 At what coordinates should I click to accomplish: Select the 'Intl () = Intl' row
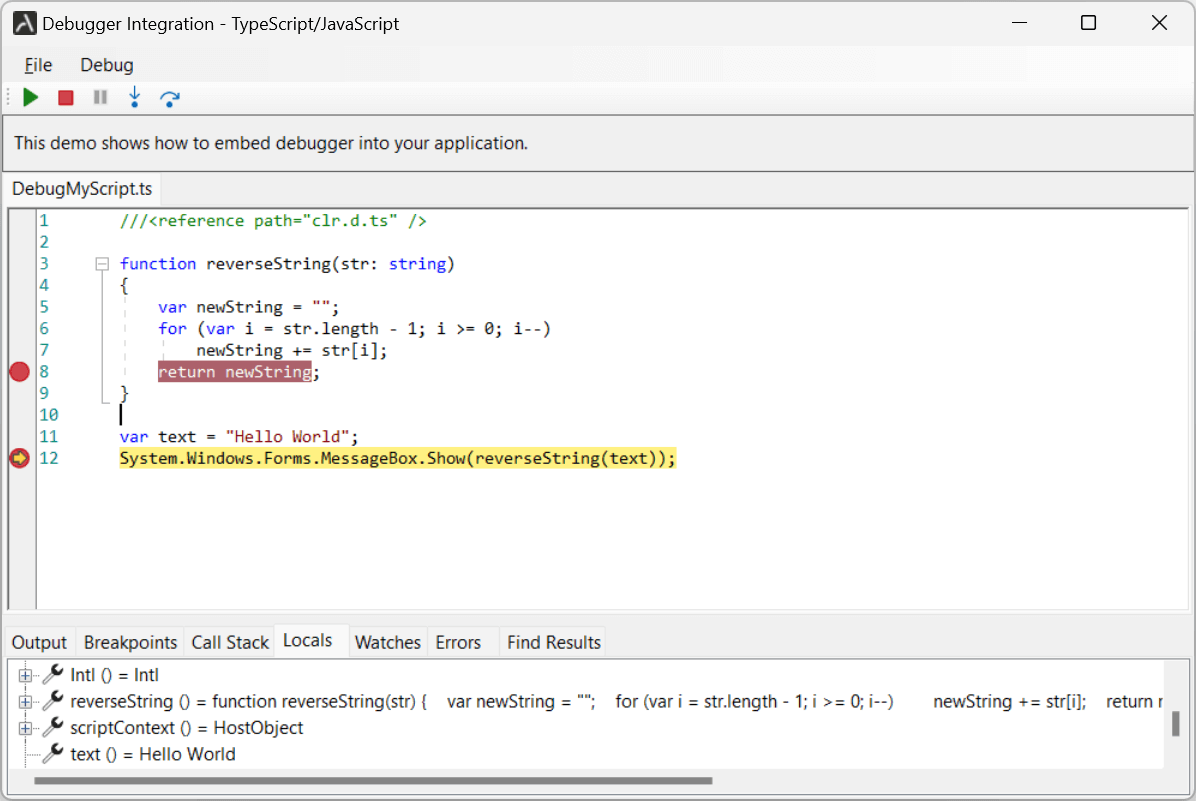tap(114, 675)
